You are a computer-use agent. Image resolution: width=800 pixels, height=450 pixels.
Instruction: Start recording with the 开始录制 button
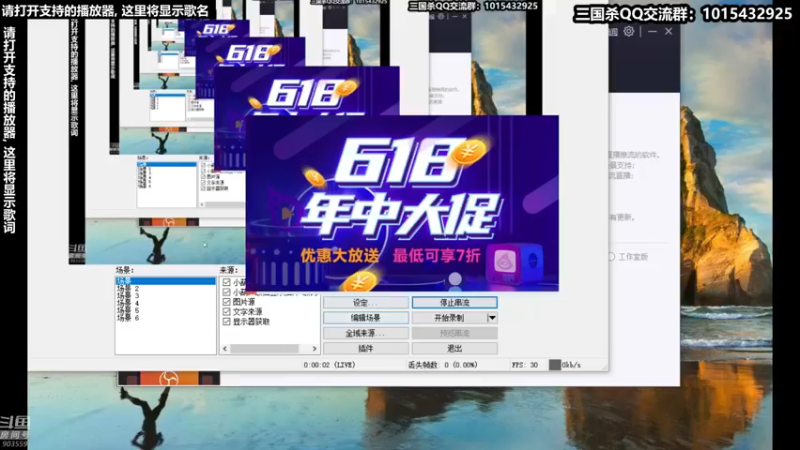point(449,318)
